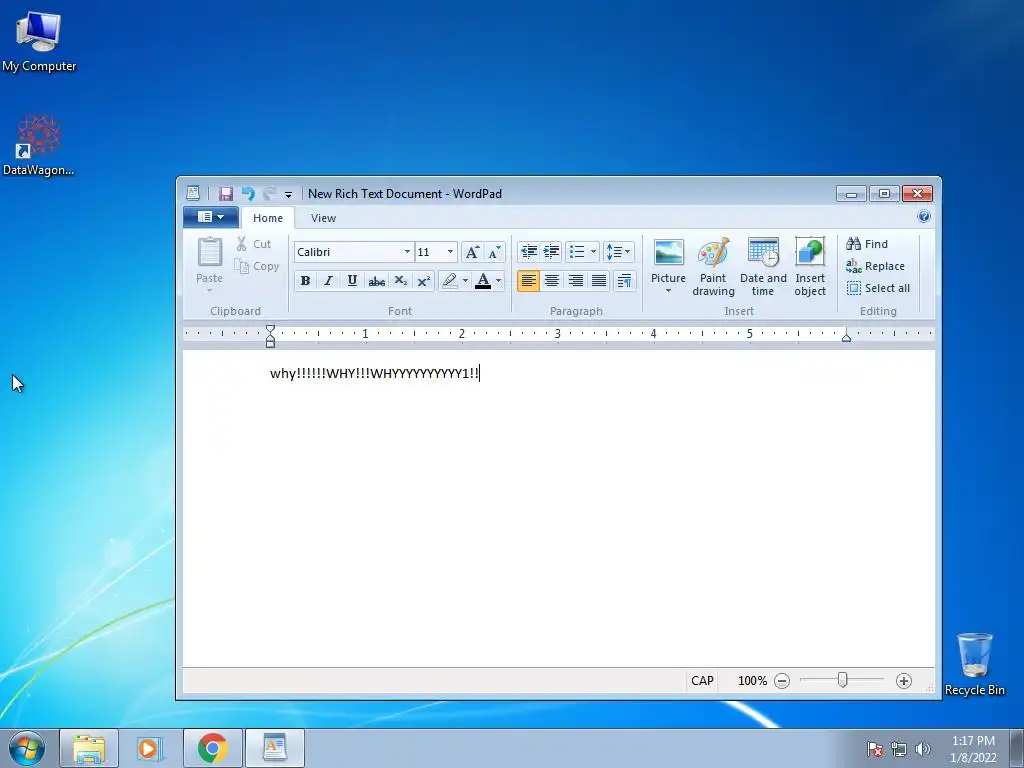Click the Increase indent icon

click(551, 251)
